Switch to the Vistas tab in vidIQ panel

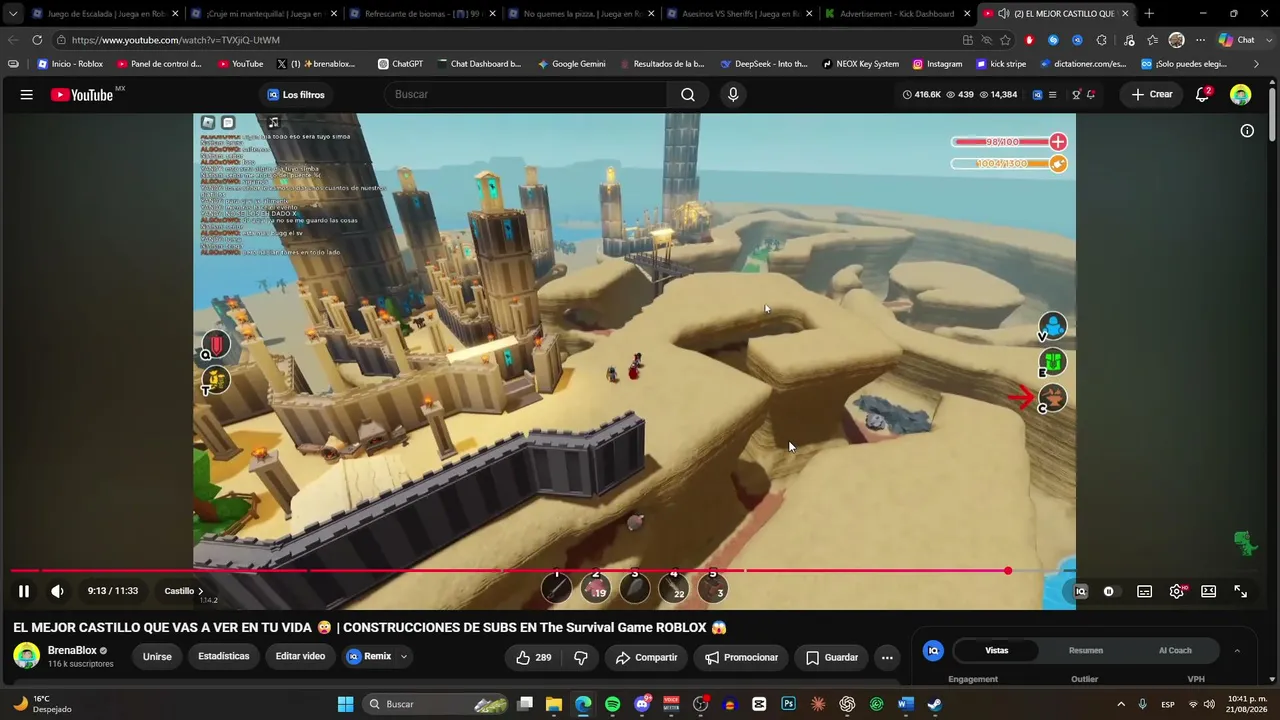(x=997, y=650)
